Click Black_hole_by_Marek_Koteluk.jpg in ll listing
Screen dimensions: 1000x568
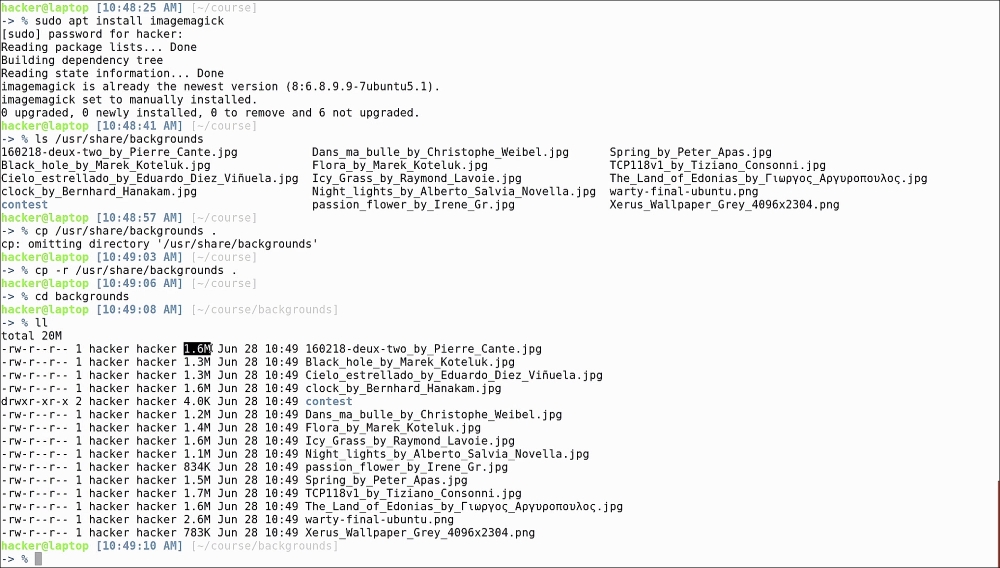pyautogui.click(x=409, y=362)
